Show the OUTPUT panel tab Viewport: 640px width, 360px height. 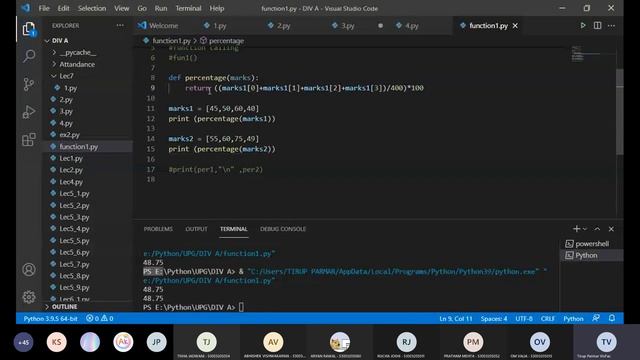(x=196, y=229)
